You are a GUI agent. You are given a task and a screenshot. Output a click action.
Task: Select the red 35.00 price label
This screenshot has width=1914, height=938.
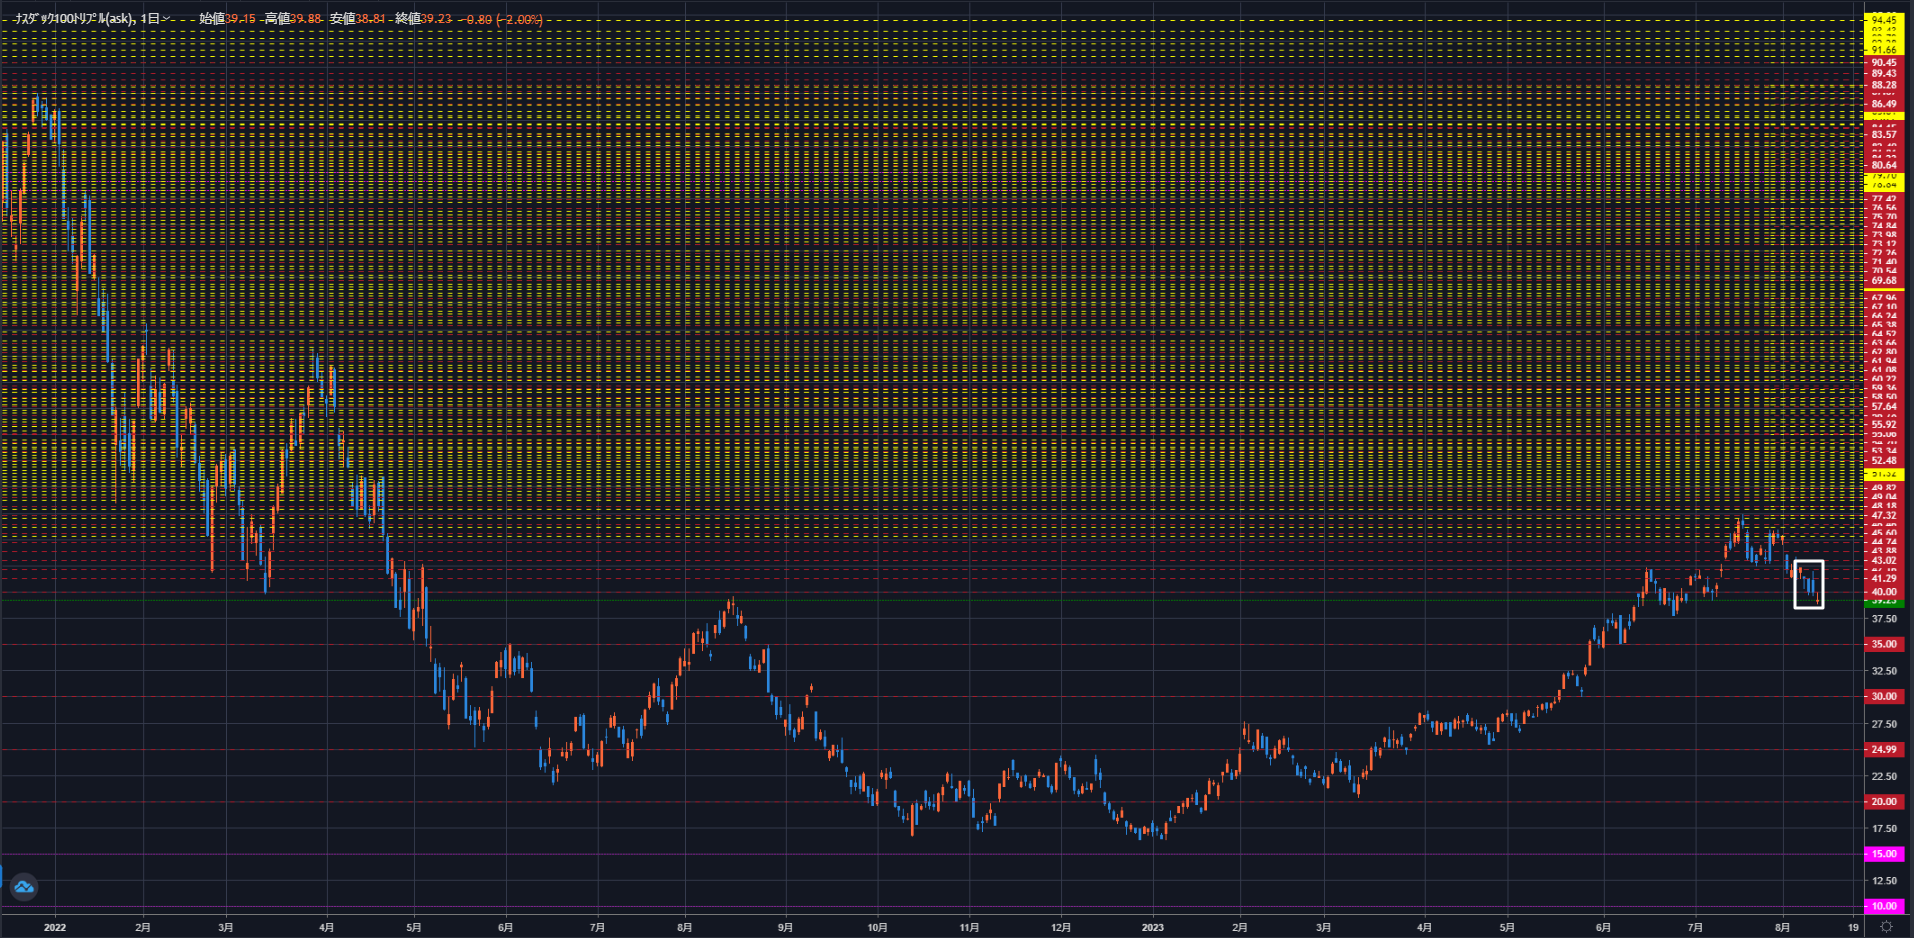pos(1884,644)
